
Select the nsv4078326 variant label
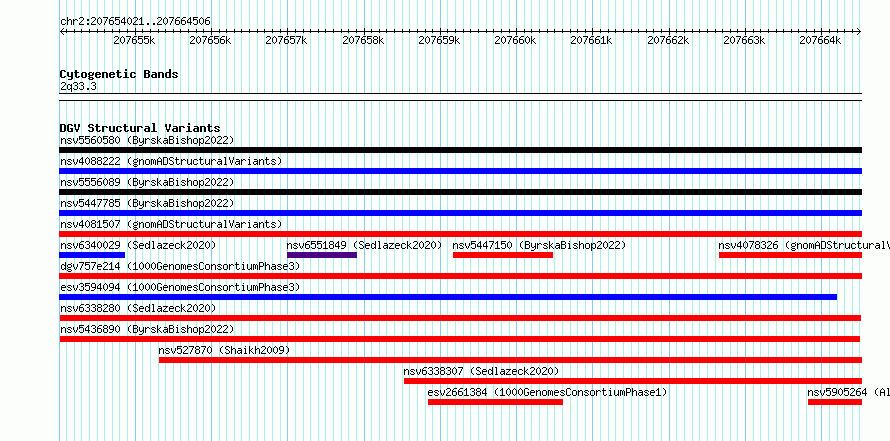[804, 245]
